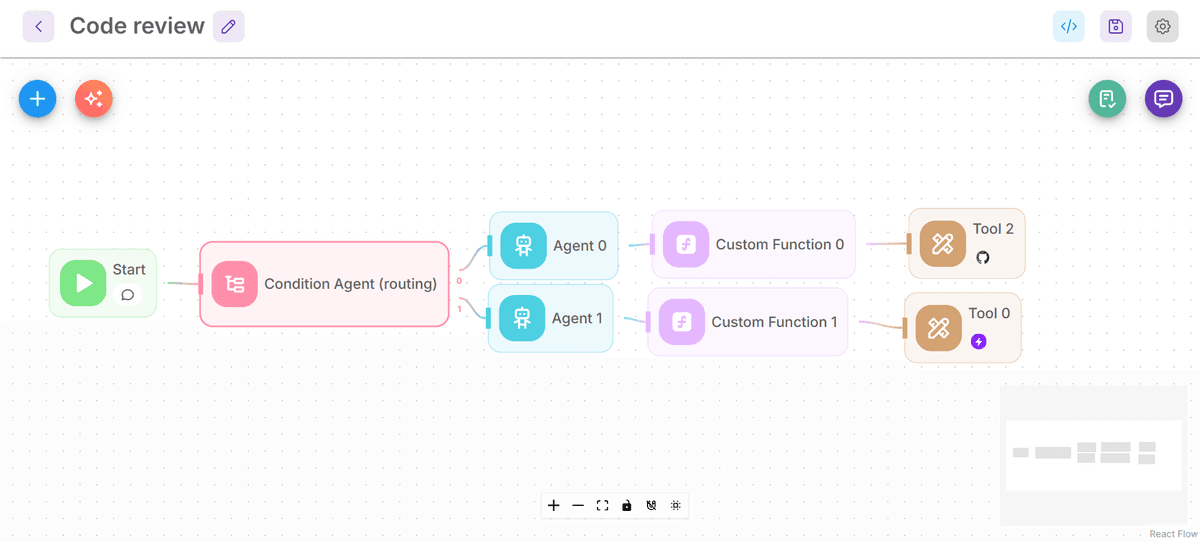The height and width of the screenshot is (542, 1200).
Task: Open the purple chat button
Action: pyautogui.click(x=1163, y=99)
